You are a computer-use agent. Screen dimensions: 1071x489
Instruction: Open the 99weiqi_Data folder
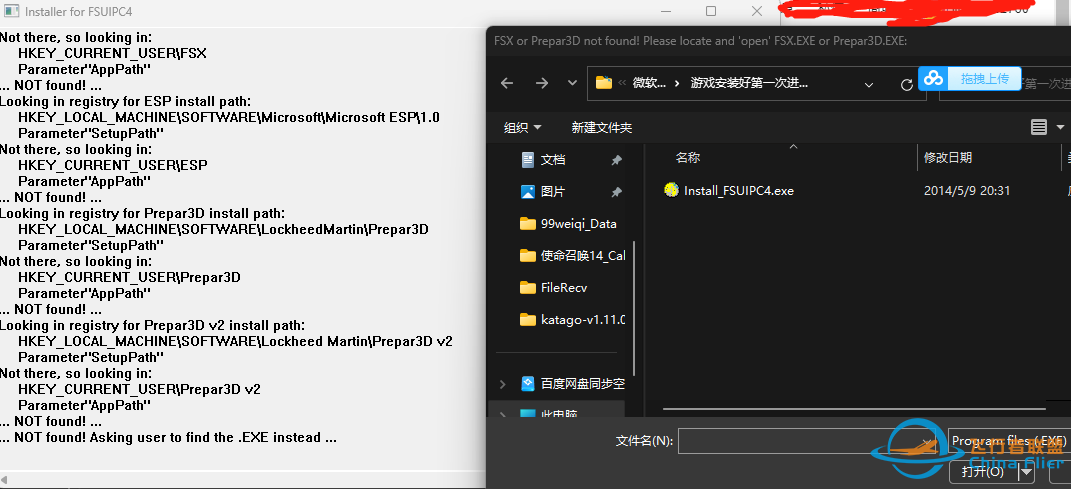coord(578,224)
